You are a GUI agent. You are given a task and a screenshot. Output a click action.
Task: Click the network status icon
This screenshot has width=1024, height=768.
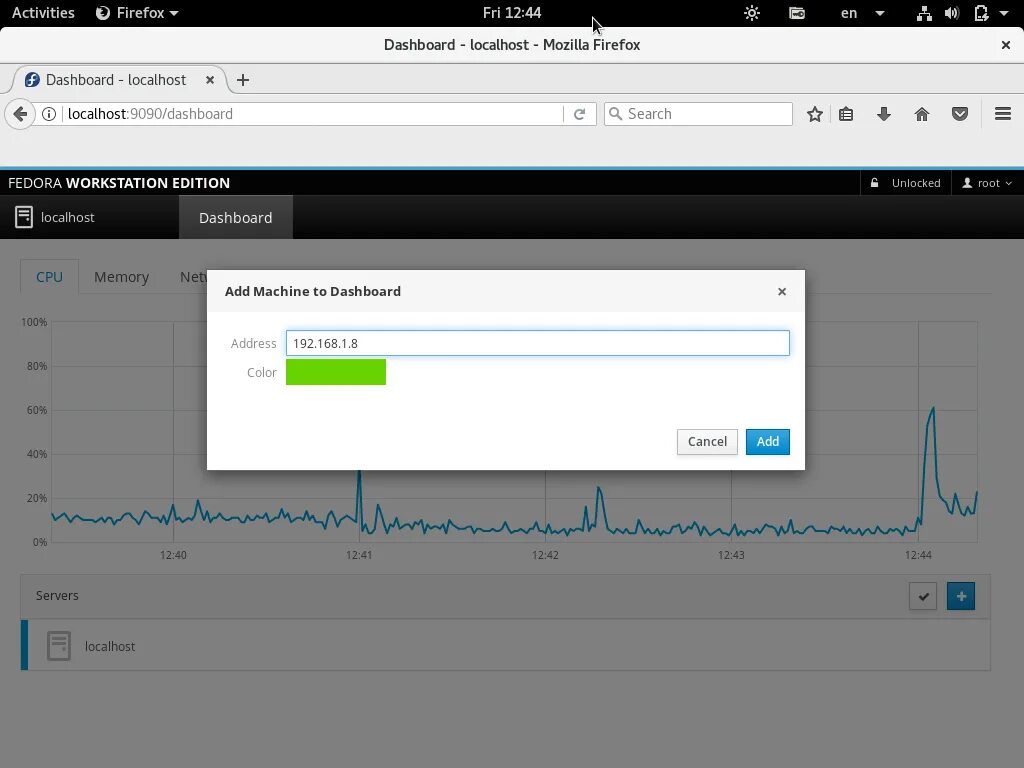coord(924,13)
